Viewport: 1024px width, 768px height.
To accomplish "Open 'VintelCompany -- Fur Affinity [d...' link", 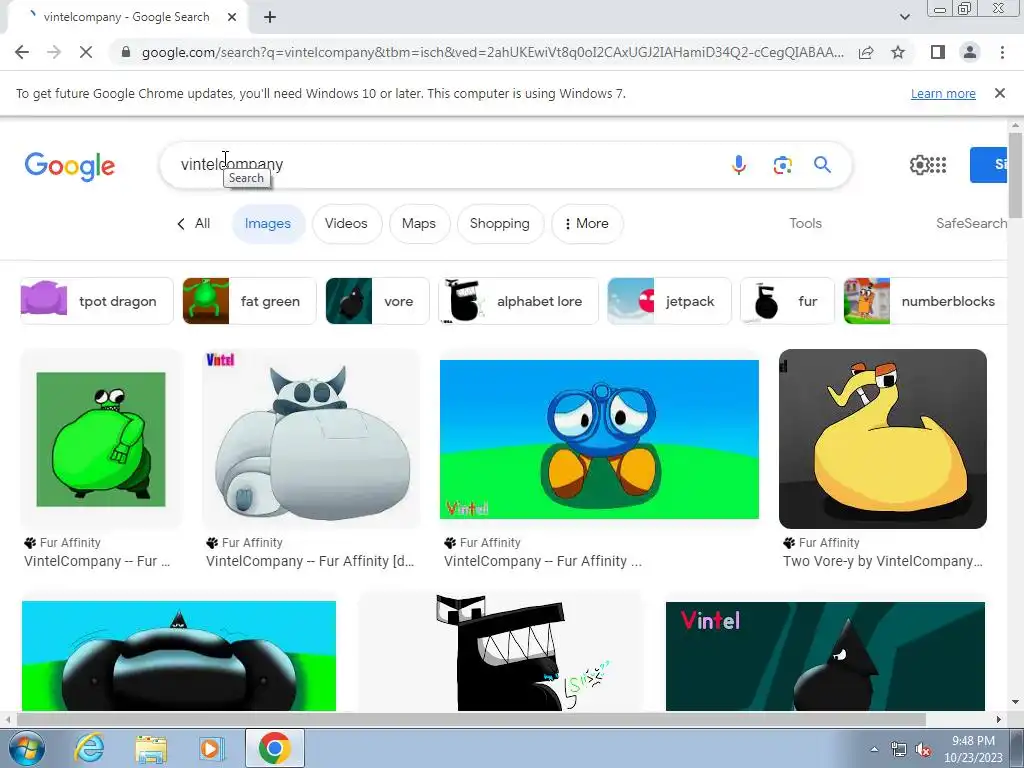I will [x=310, y=561].
